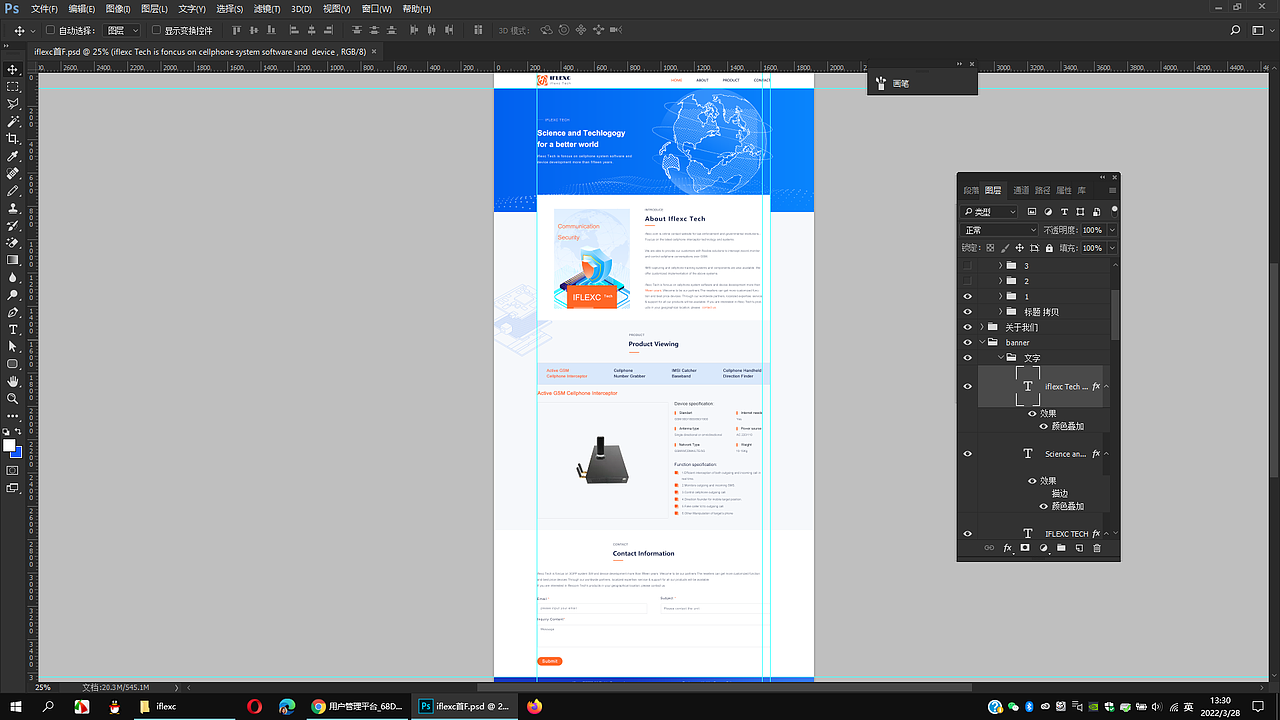Open the 不透明度 opacity dropdown arrow

pos(1112,230)
